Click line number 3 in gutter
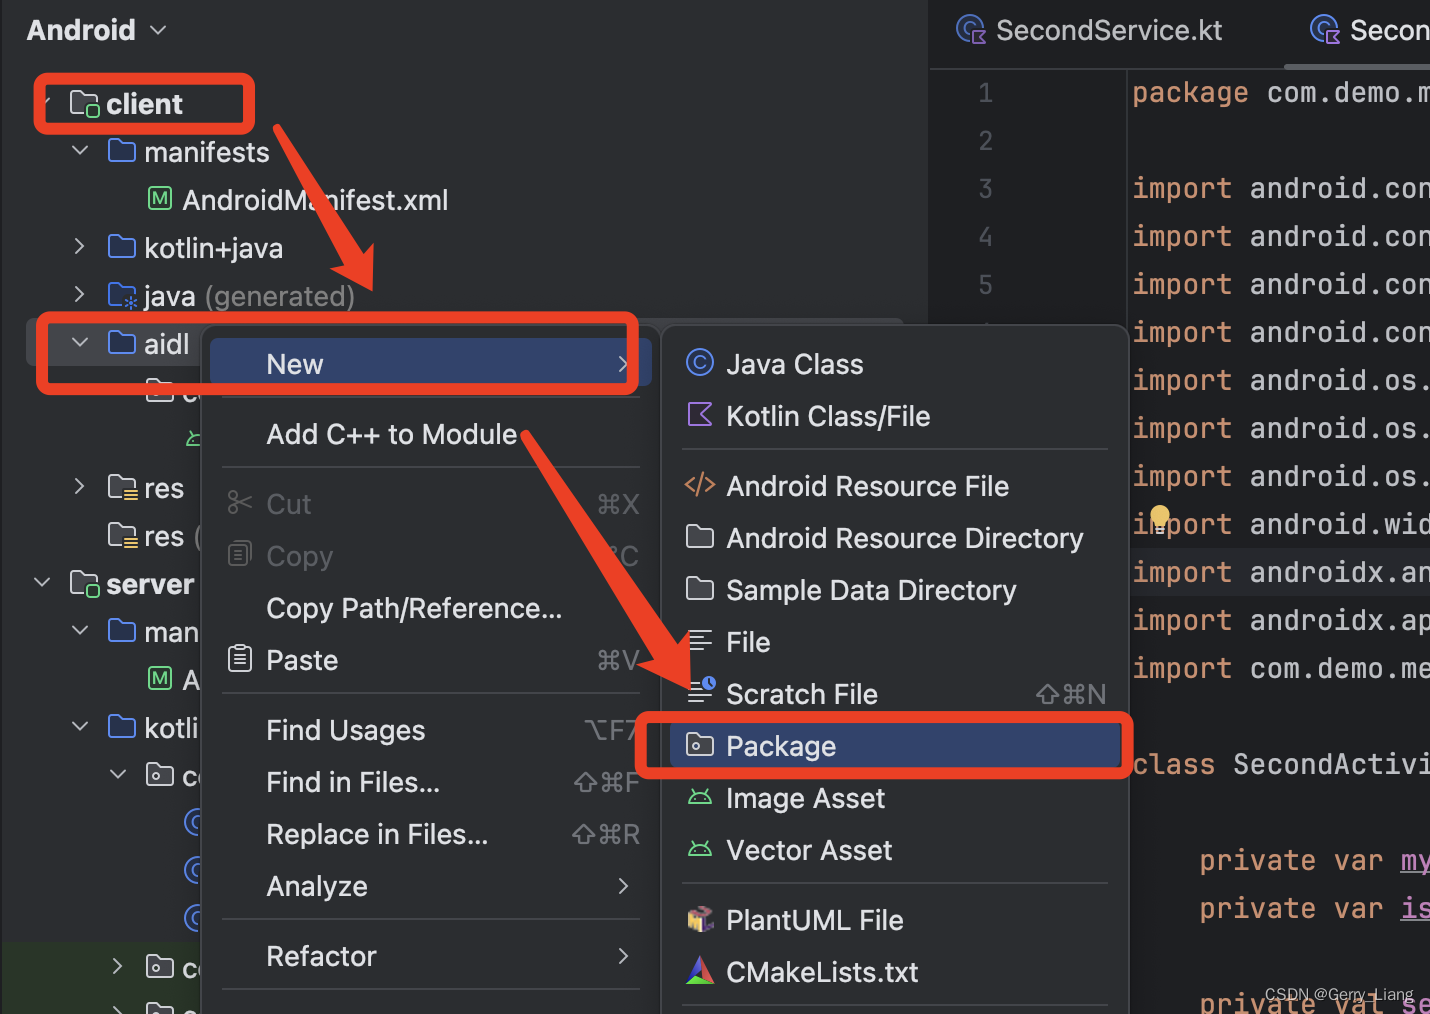Viewport: 1430px width, 1014px height. [x=985, y=189]
